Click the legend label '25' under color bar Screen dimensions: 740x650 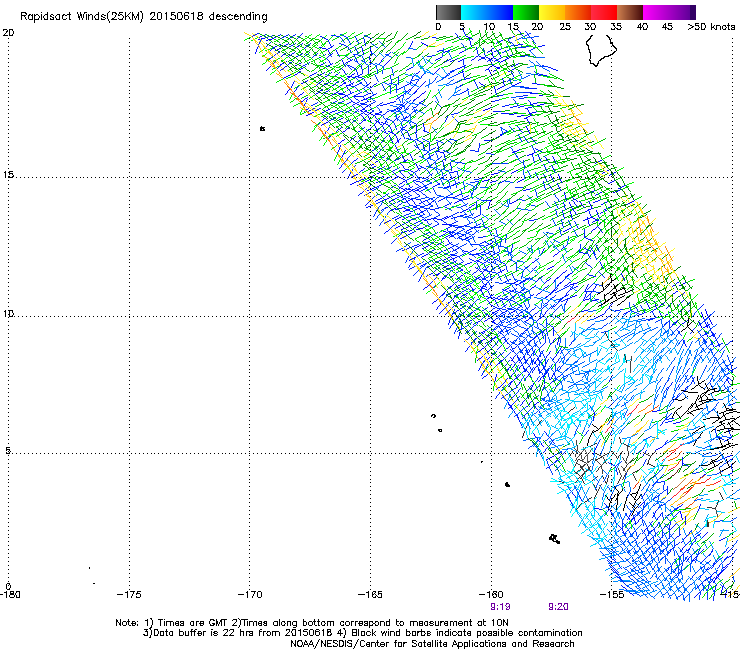565,27
